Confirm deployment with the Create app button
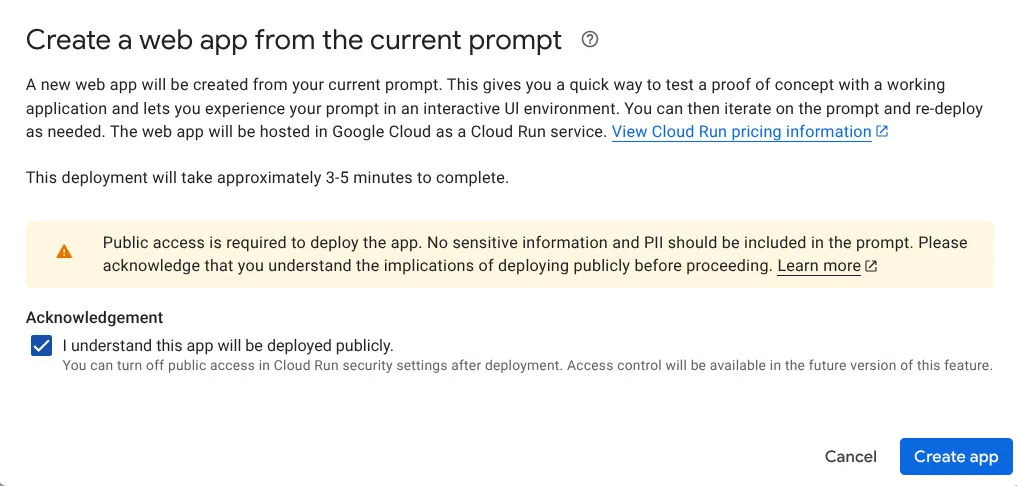The width and height of the screenshot is (1017, 486). (956, 457)
